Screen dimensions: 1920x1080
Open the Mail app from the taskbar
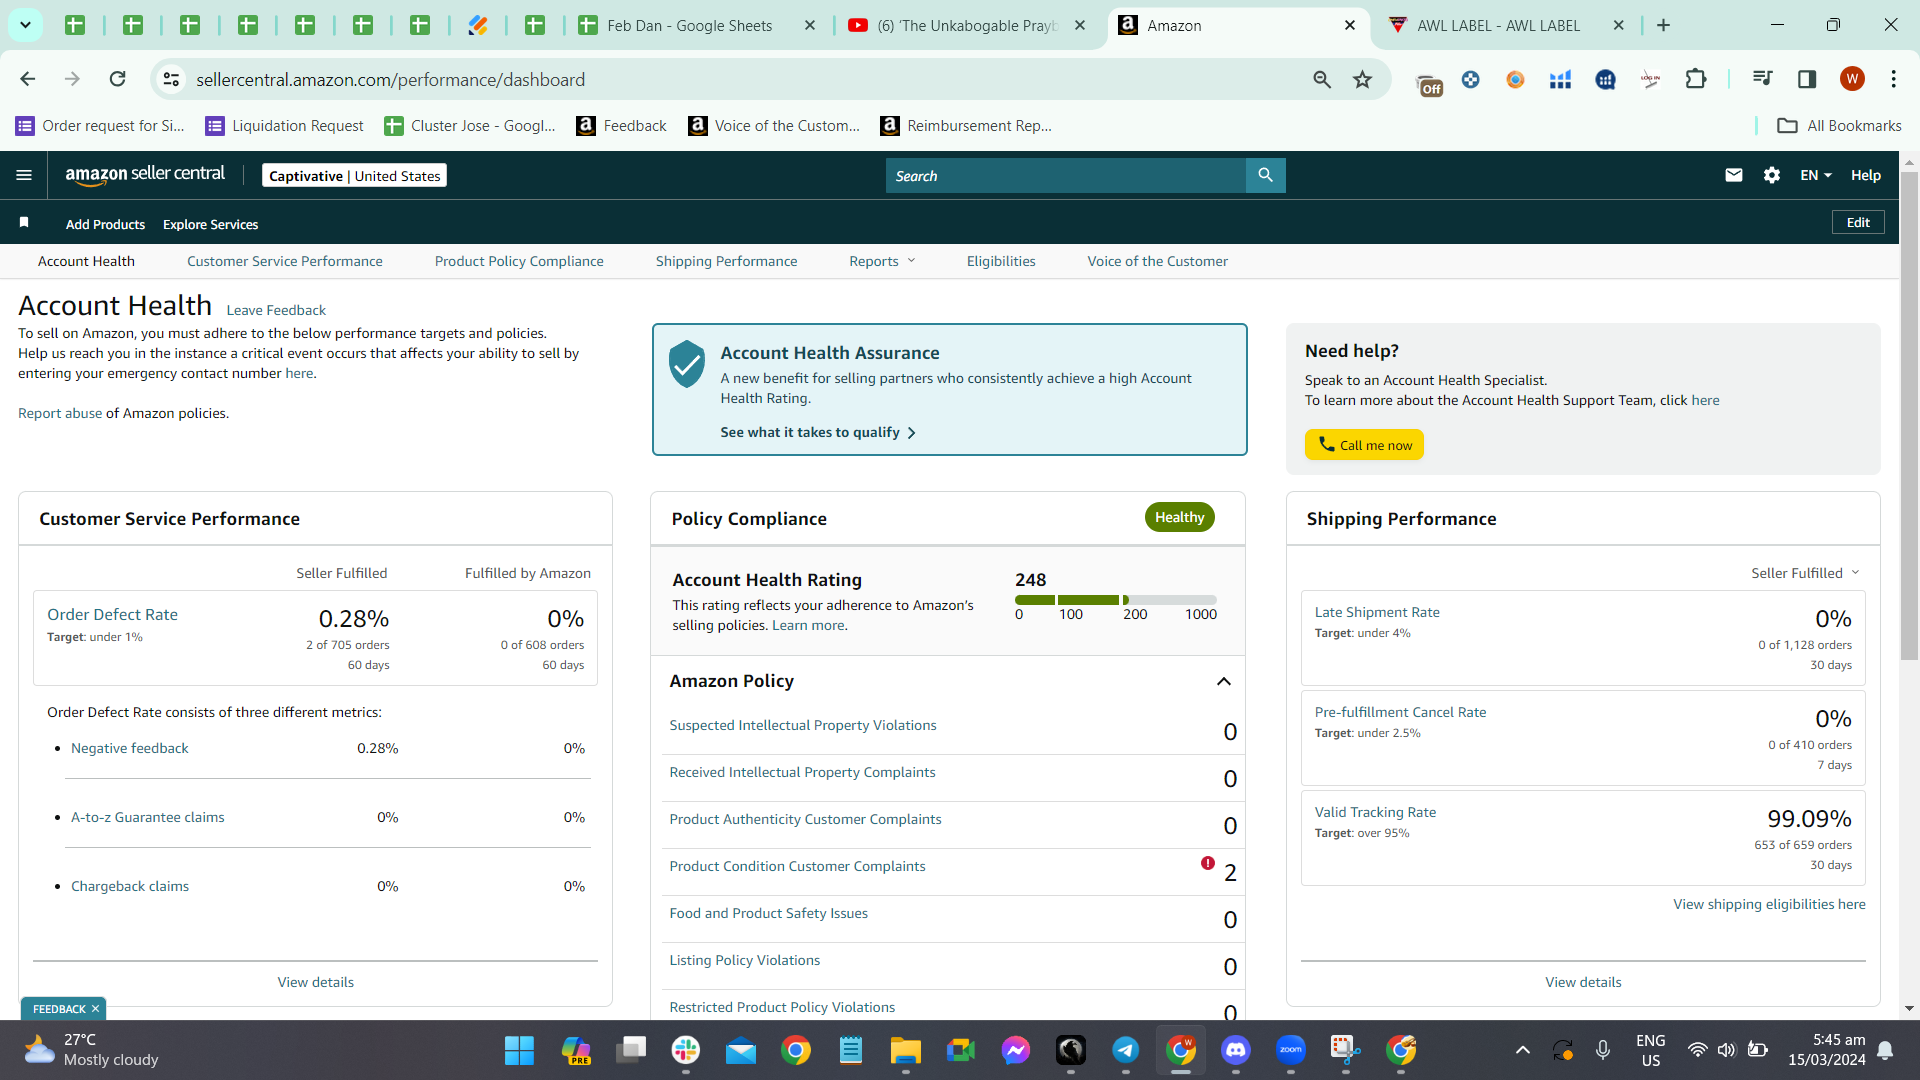click(741, 1050)
